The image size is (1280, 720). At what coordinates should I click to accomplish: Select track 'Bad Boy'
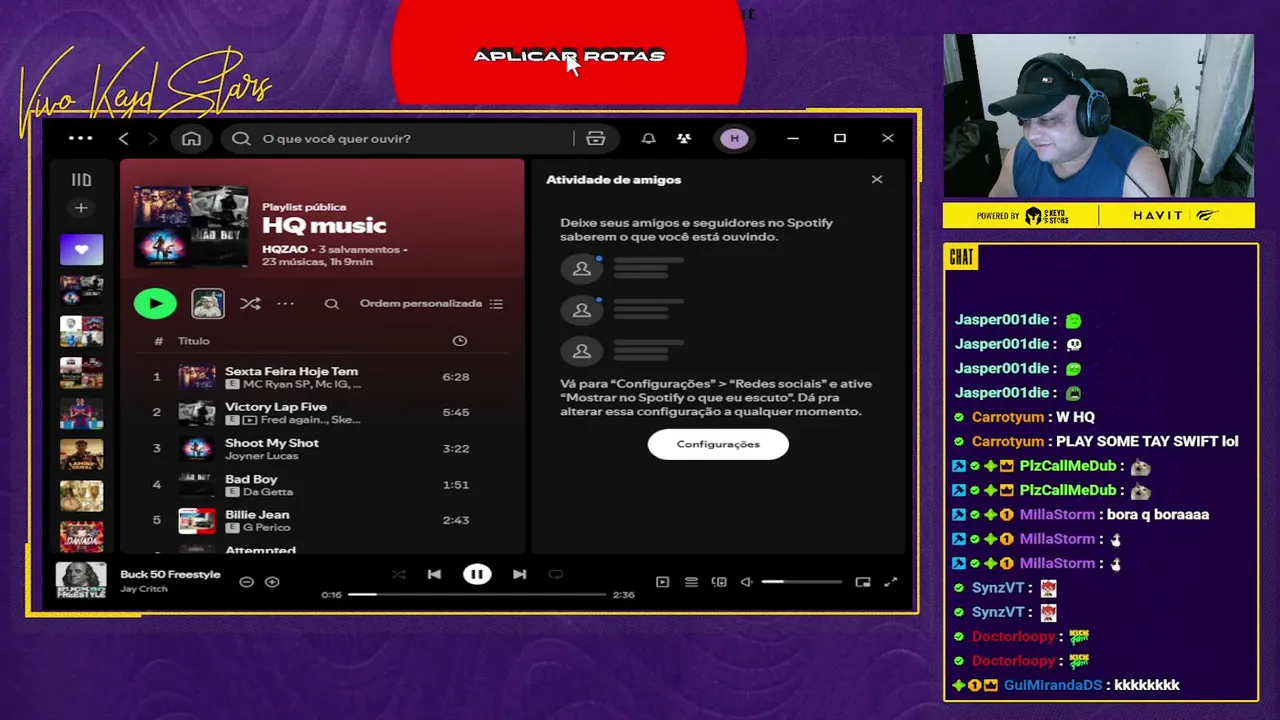tap(251, 479)
